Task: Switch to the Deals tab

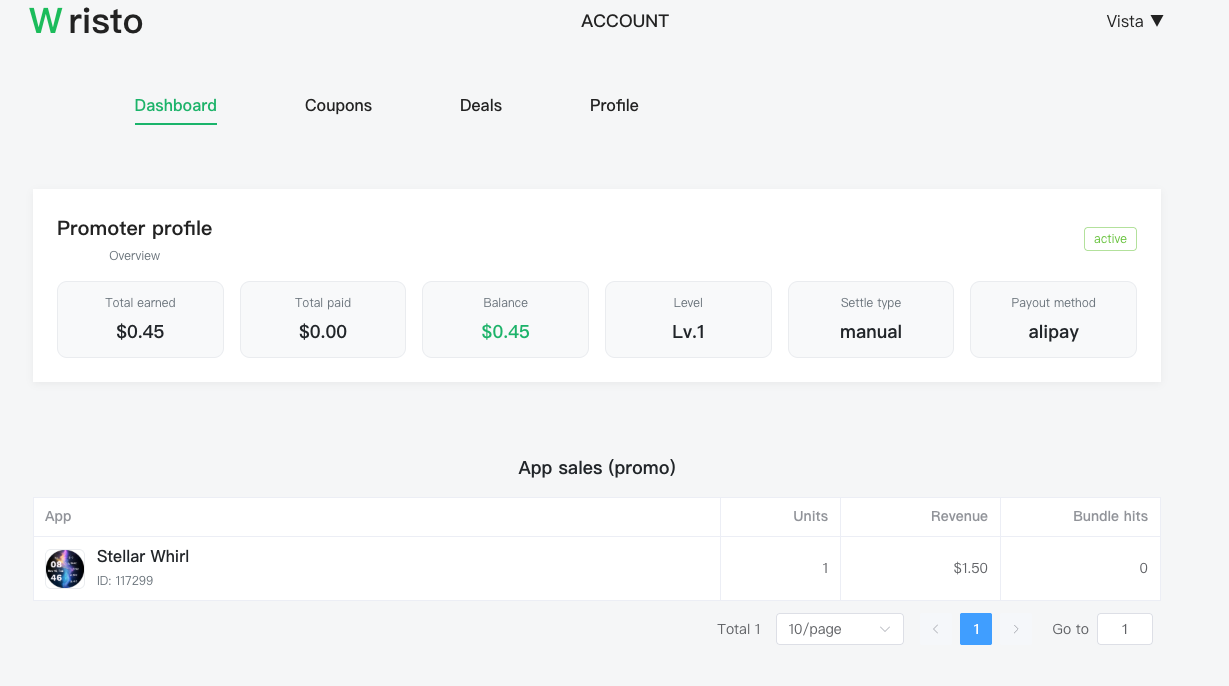Action: click(480, 106)
